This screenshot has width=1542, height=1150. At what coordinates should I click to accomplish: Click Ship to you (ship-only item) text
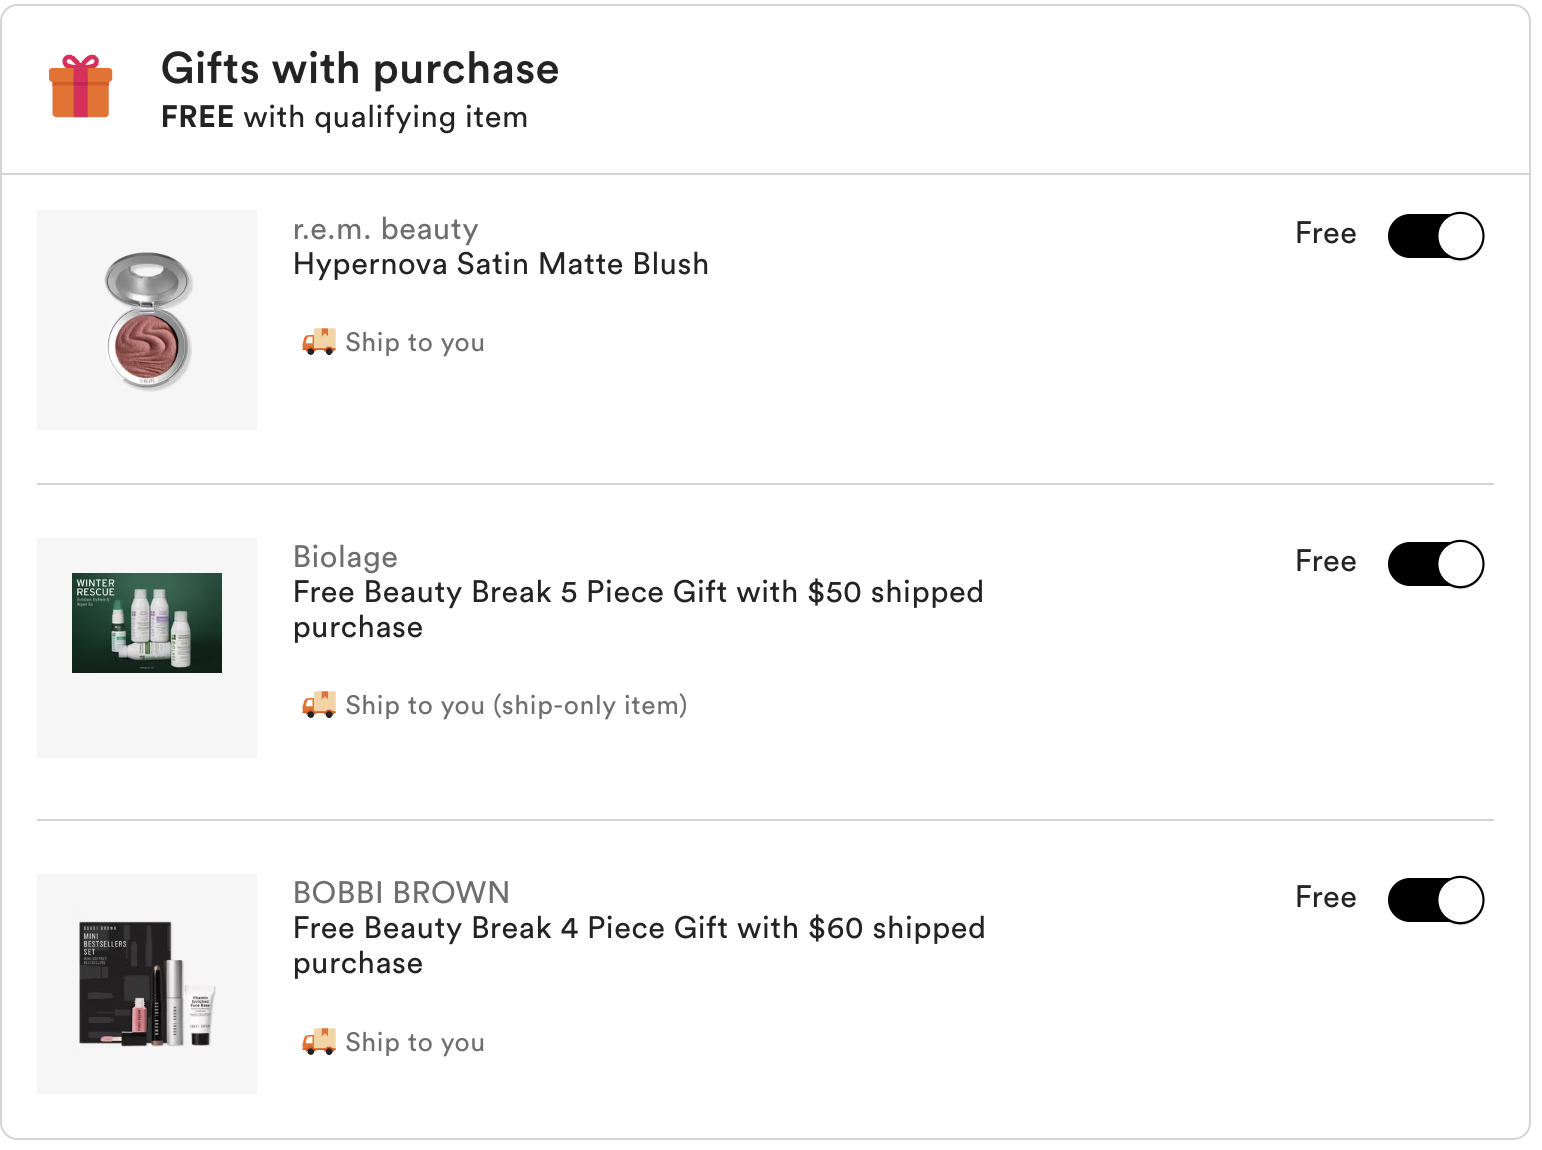click(x=516, y=705)
